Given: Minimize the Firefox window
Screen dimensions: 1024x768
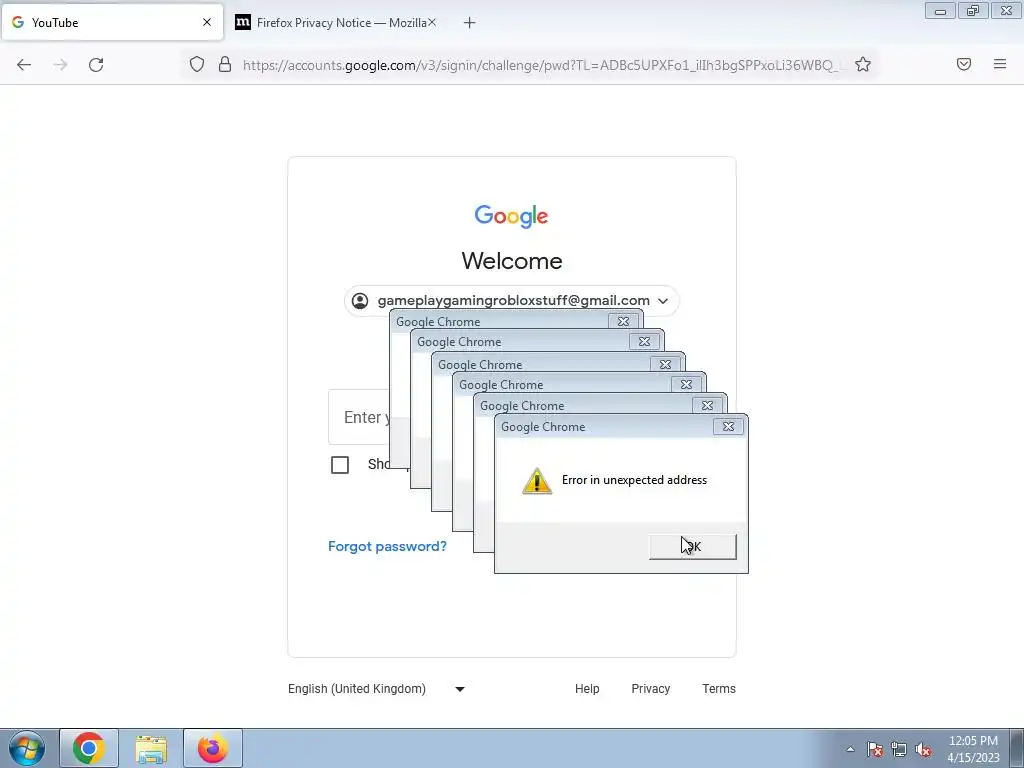Looking at the screenshot, I should 940,11.
